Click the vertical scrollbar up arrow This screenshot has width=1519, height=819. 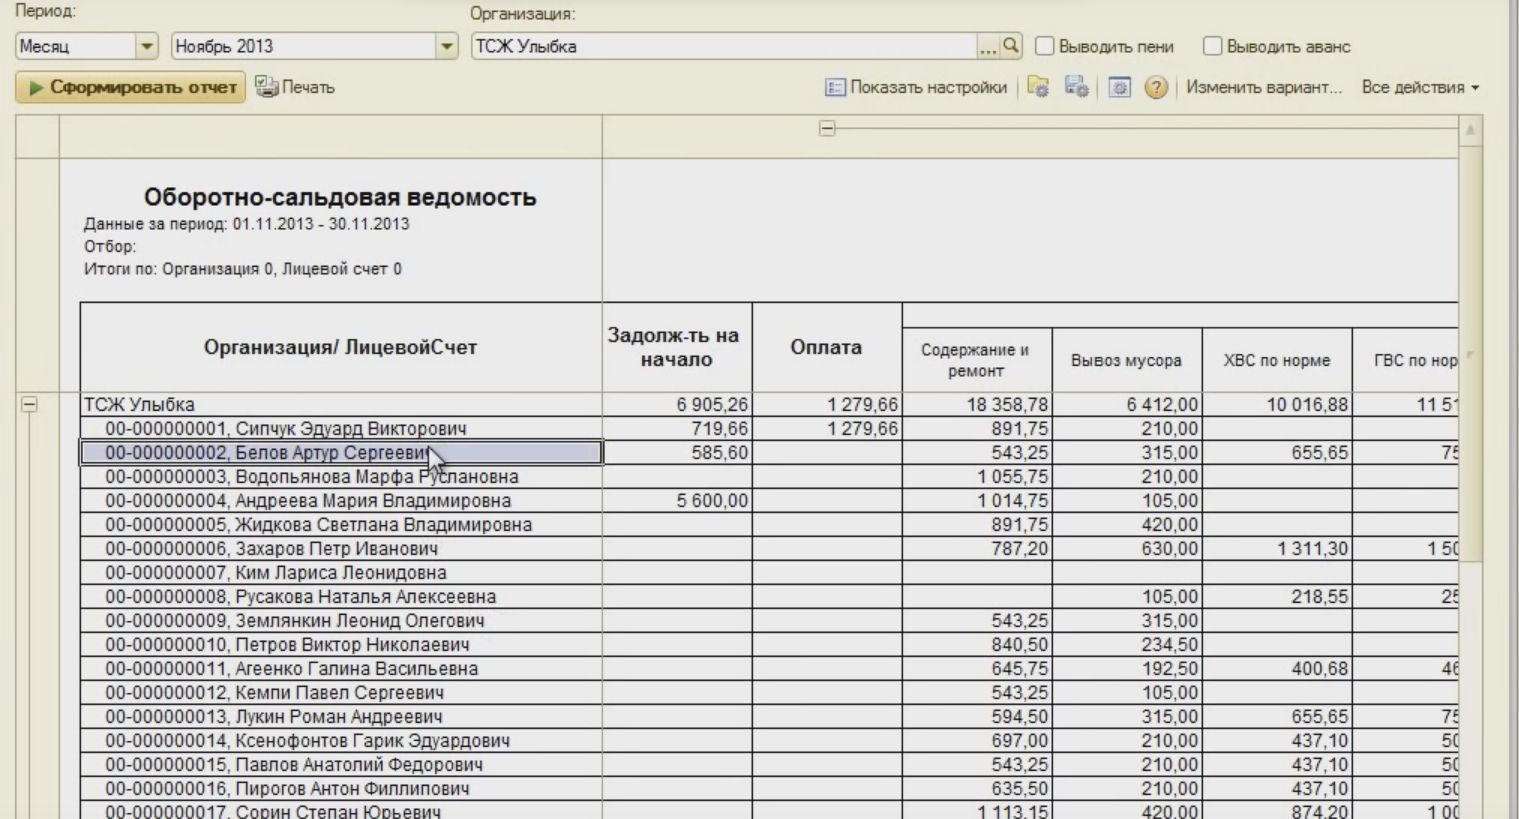click(x=1470, y=130)
